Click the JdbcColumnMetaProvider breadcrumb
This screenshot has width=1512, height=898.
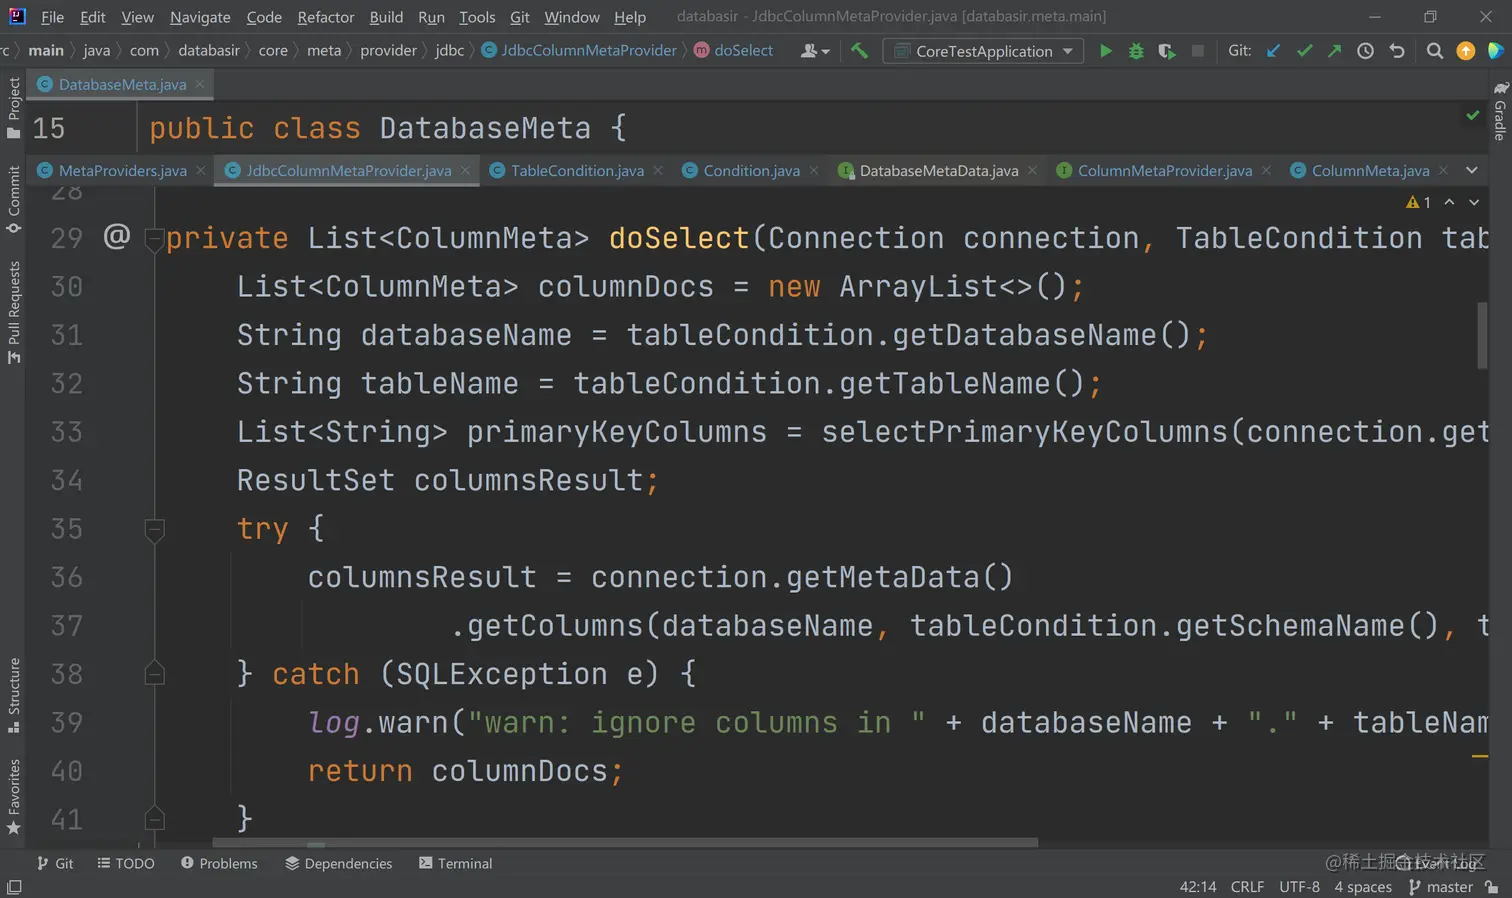point(579,50)
